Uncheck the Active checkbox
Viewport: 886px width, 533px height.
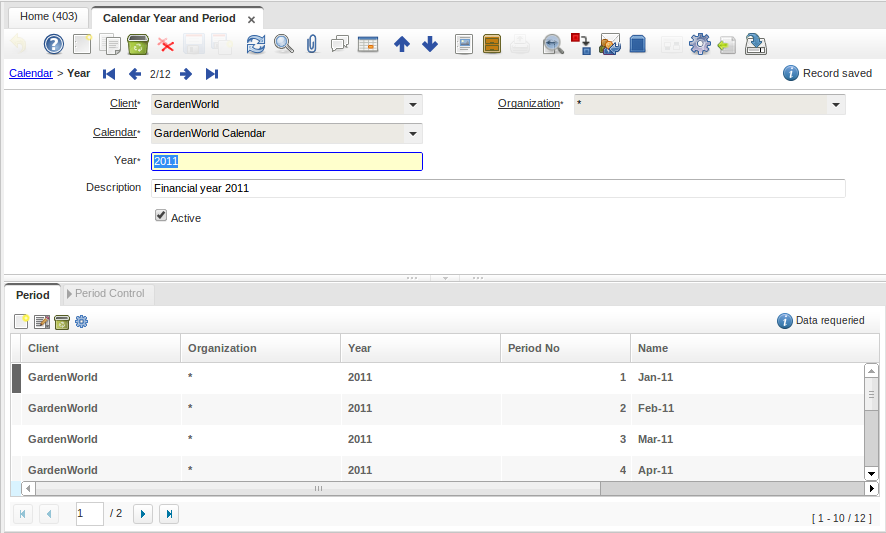(161, 216)
